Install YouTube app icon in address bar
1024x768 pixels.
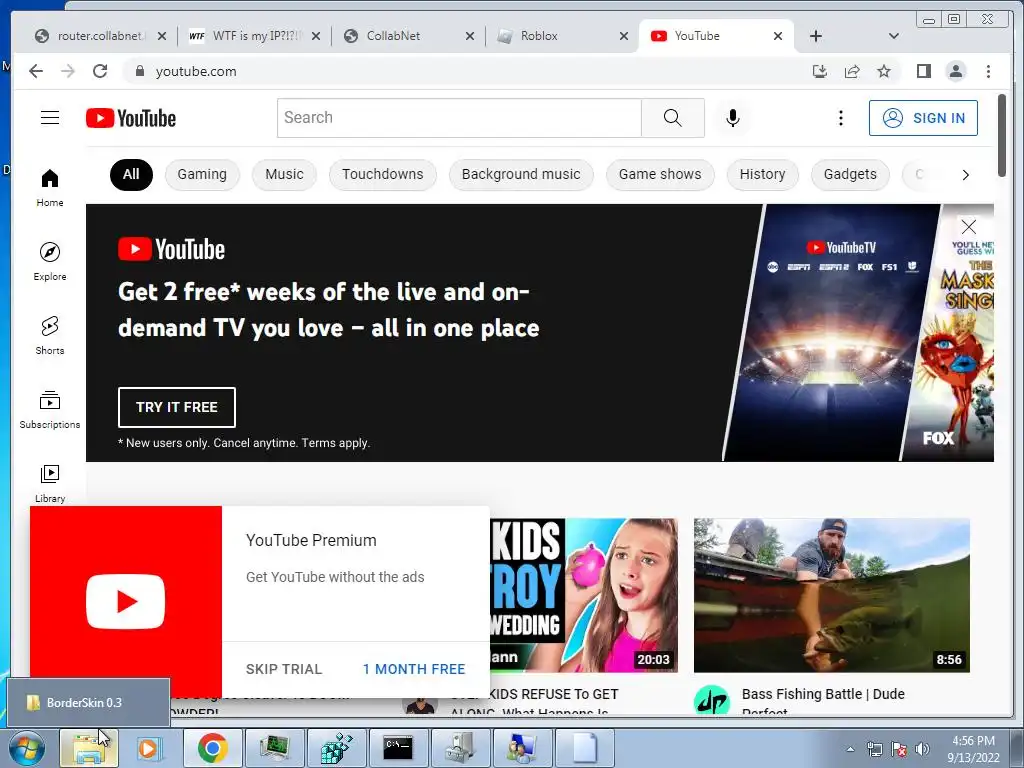click(x=820, y=71)
